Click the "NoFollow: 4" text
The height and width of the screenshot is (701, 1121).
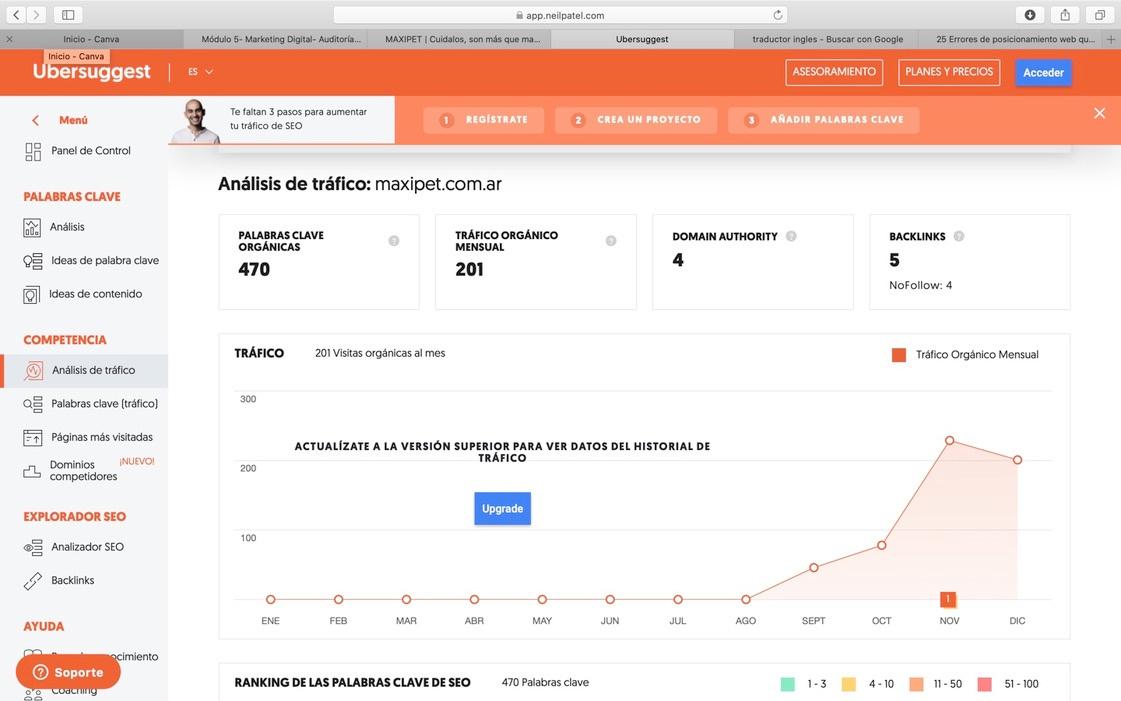click(x=921, y=285)
